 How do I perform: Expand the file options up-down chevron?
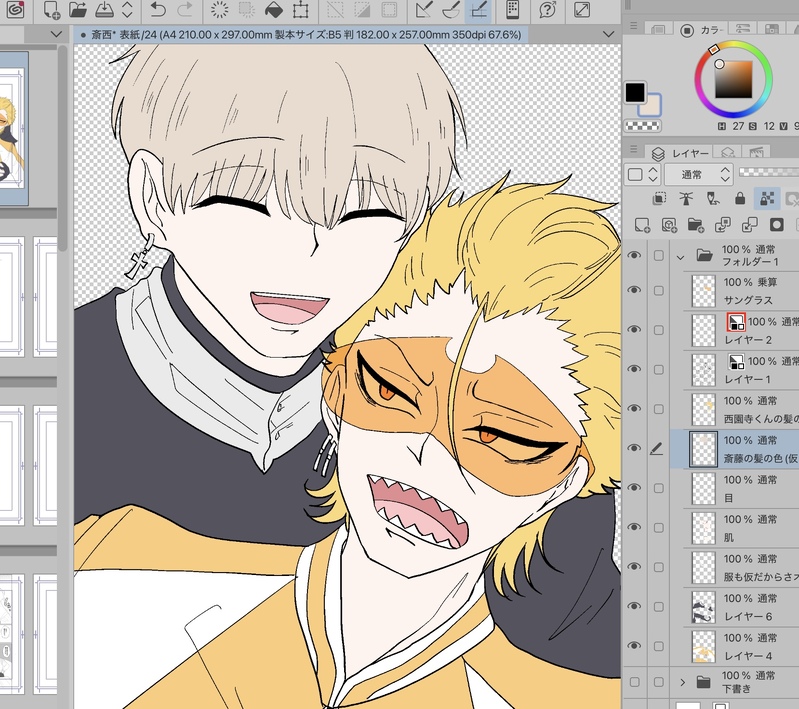pos(127,10)
